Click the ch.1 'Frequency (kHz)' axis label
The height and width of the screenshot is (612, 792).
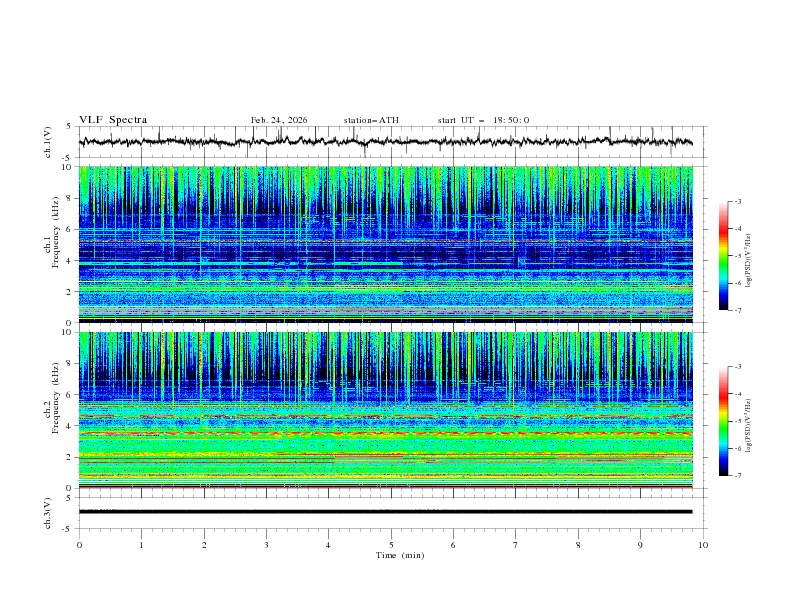pyautogui.click(x=55, y=232)
